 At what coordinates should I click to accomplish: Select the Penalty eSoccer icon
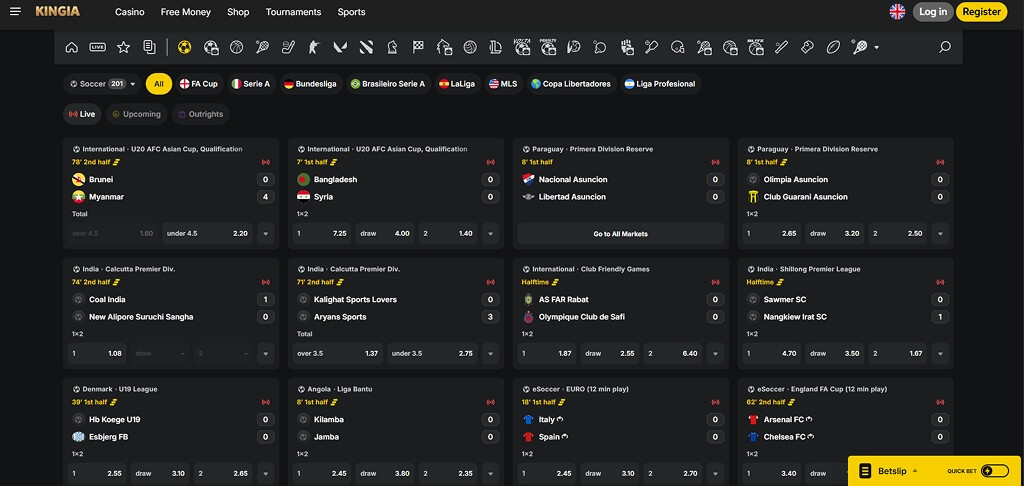(x=548, y=47)
